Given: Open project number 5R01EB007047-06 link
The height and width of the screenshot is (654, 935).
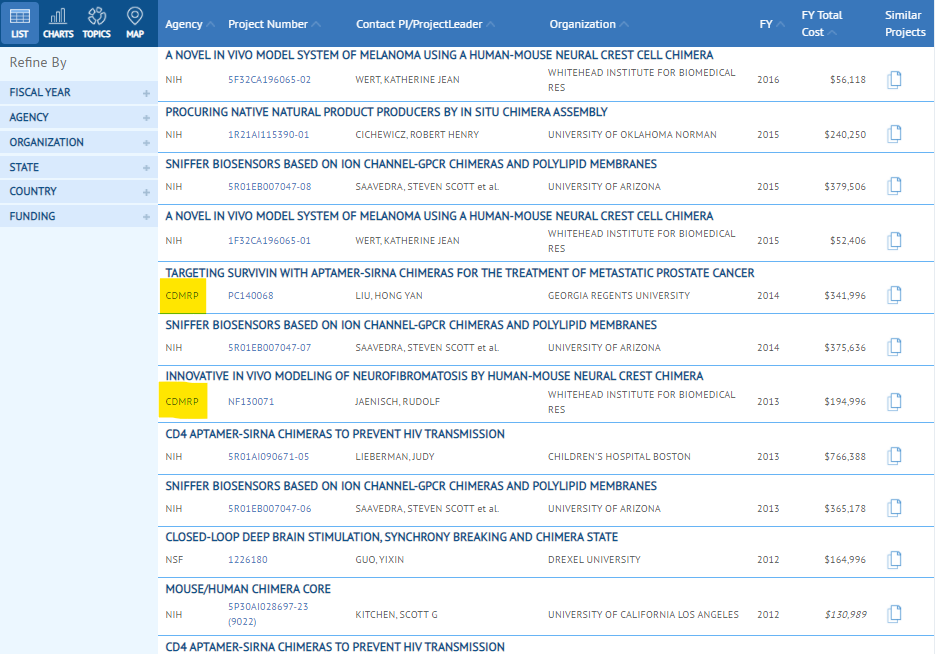Looking at the screenshot, I should point(270,509).
